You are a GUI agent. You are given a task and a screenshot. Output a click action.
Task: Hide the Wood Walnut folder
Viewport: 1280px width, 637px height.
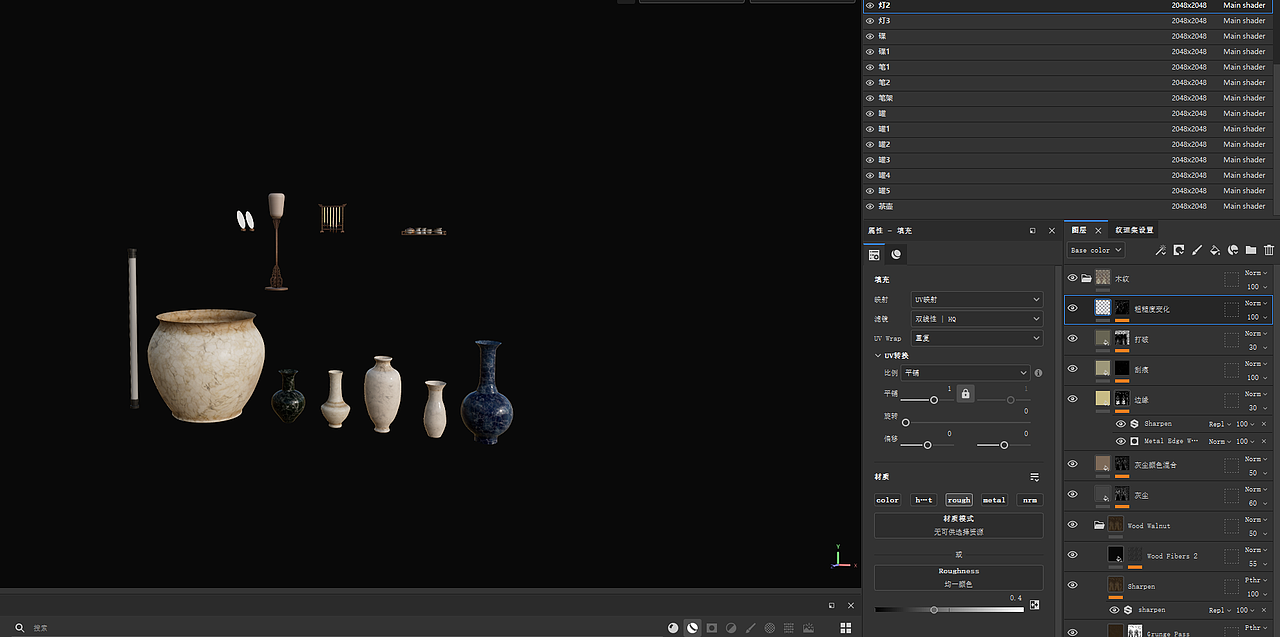(1072, 525)
